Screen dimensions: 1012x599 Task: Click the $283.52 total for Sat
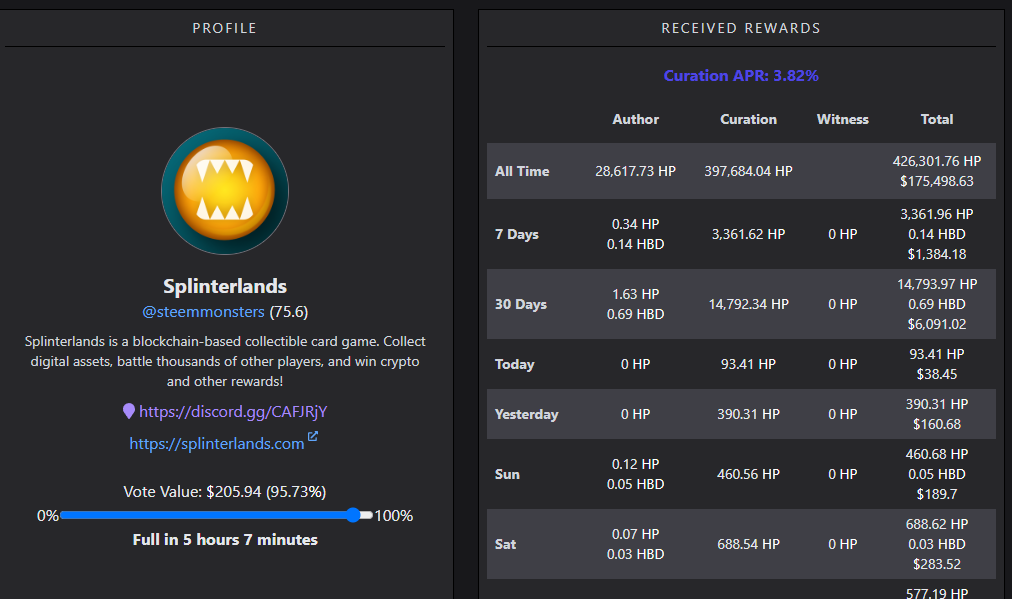937,564
